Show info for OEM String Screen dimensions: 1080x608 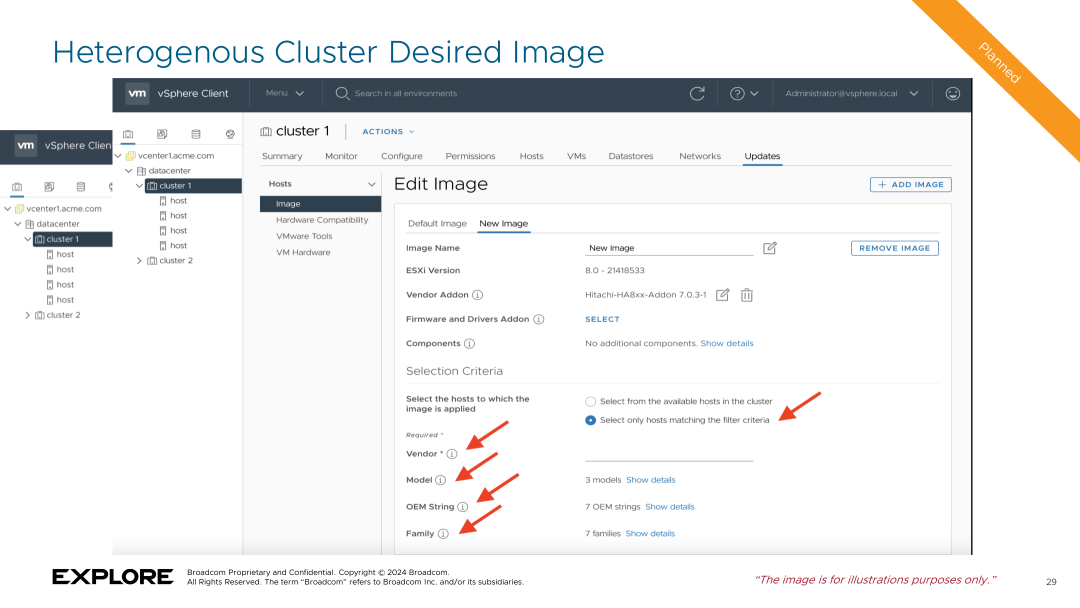463,507
